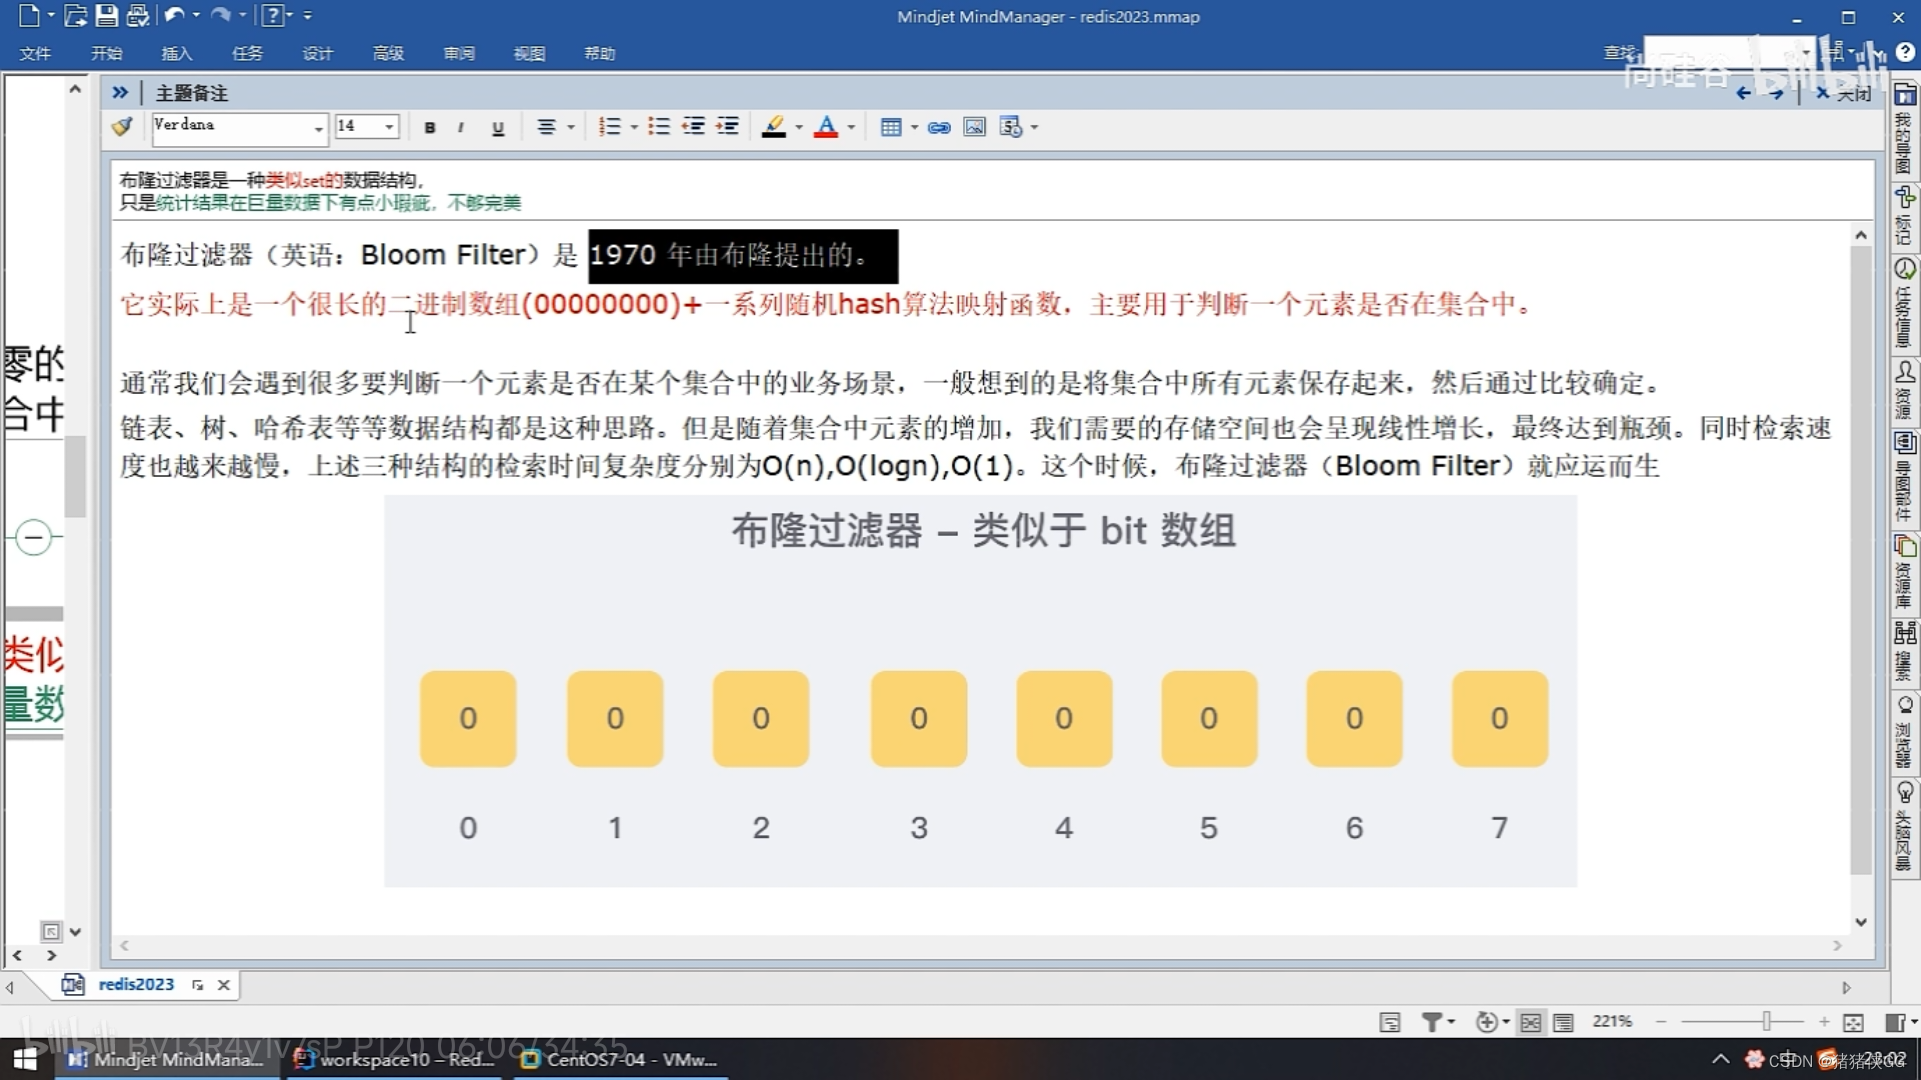Open the table options dropdown arrow
Screen dimensions: 1921x1080
pyautogui.click(x=914, y=127)
